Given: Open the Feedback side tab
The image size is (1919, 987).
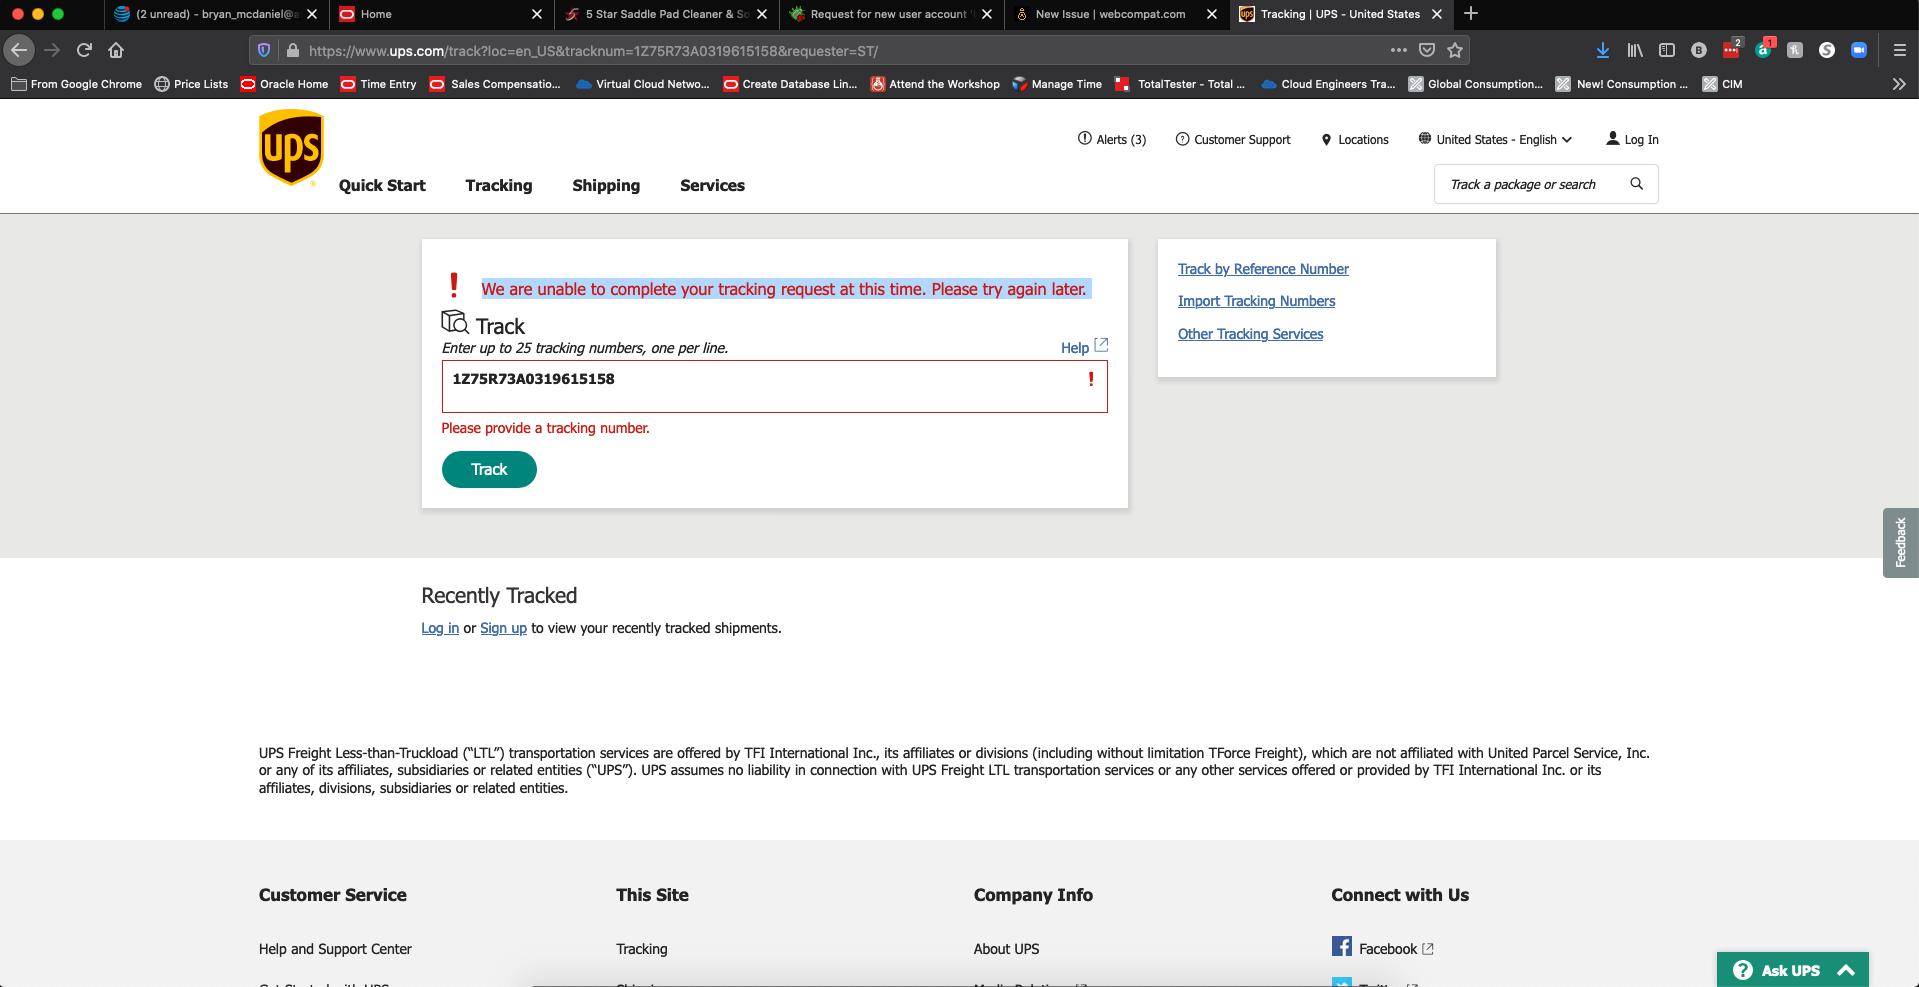Looking at the screenshot, I should tap(1900, 542).
